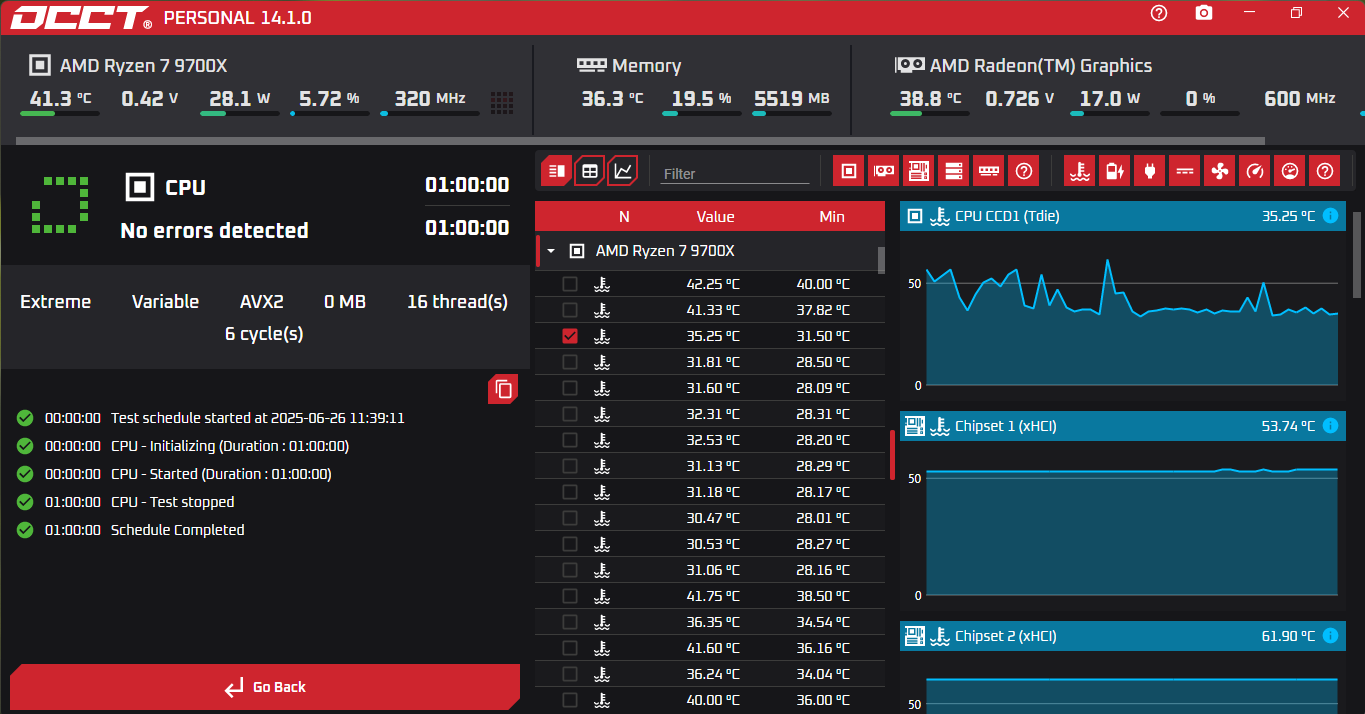Screen dimensions: 1365x714
Task: Uncheck the 35.25 °C sensor checkbox
Action: click(570, 336)
